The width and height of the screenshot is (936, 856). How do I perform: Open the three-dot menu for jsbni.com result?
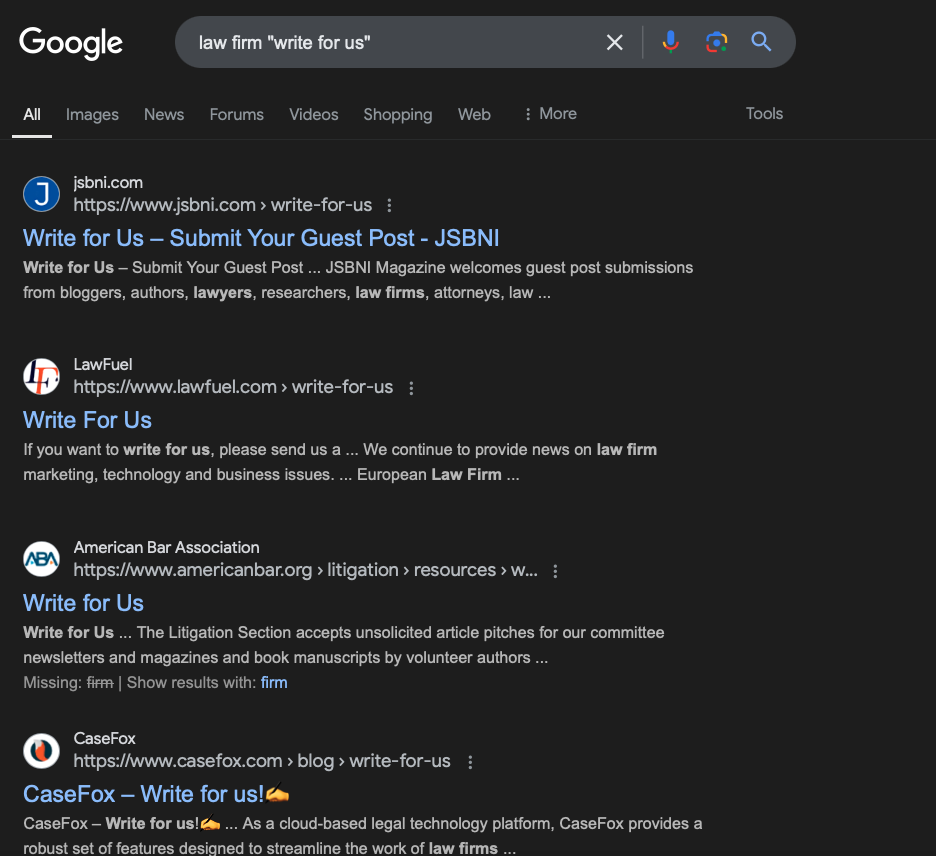pyautogui.click(x=389, y=205)
